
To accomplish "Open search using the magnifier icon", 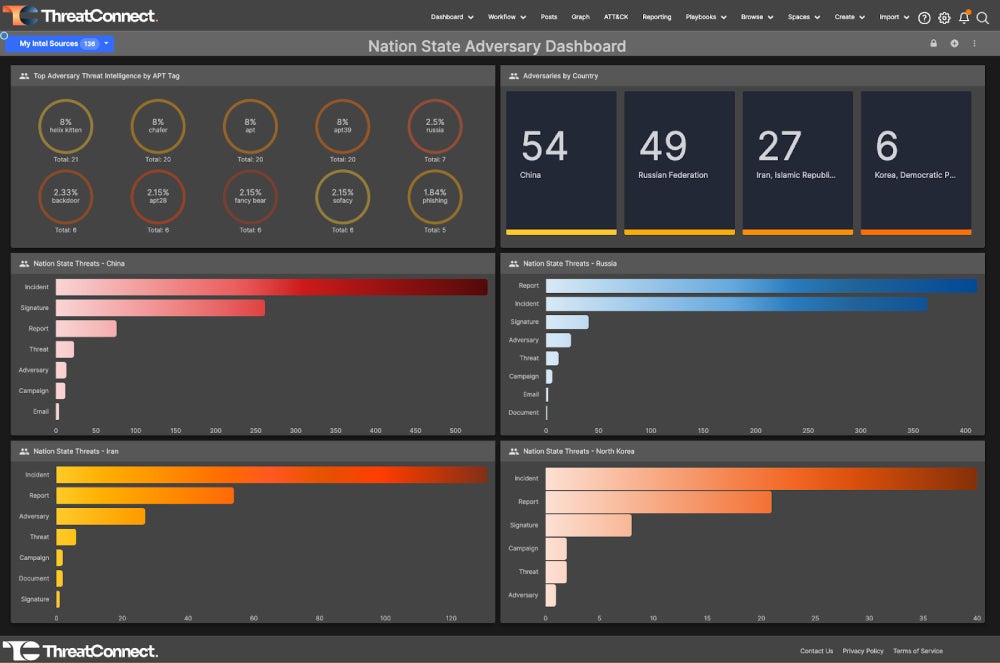I will click(x=983, y=18).
